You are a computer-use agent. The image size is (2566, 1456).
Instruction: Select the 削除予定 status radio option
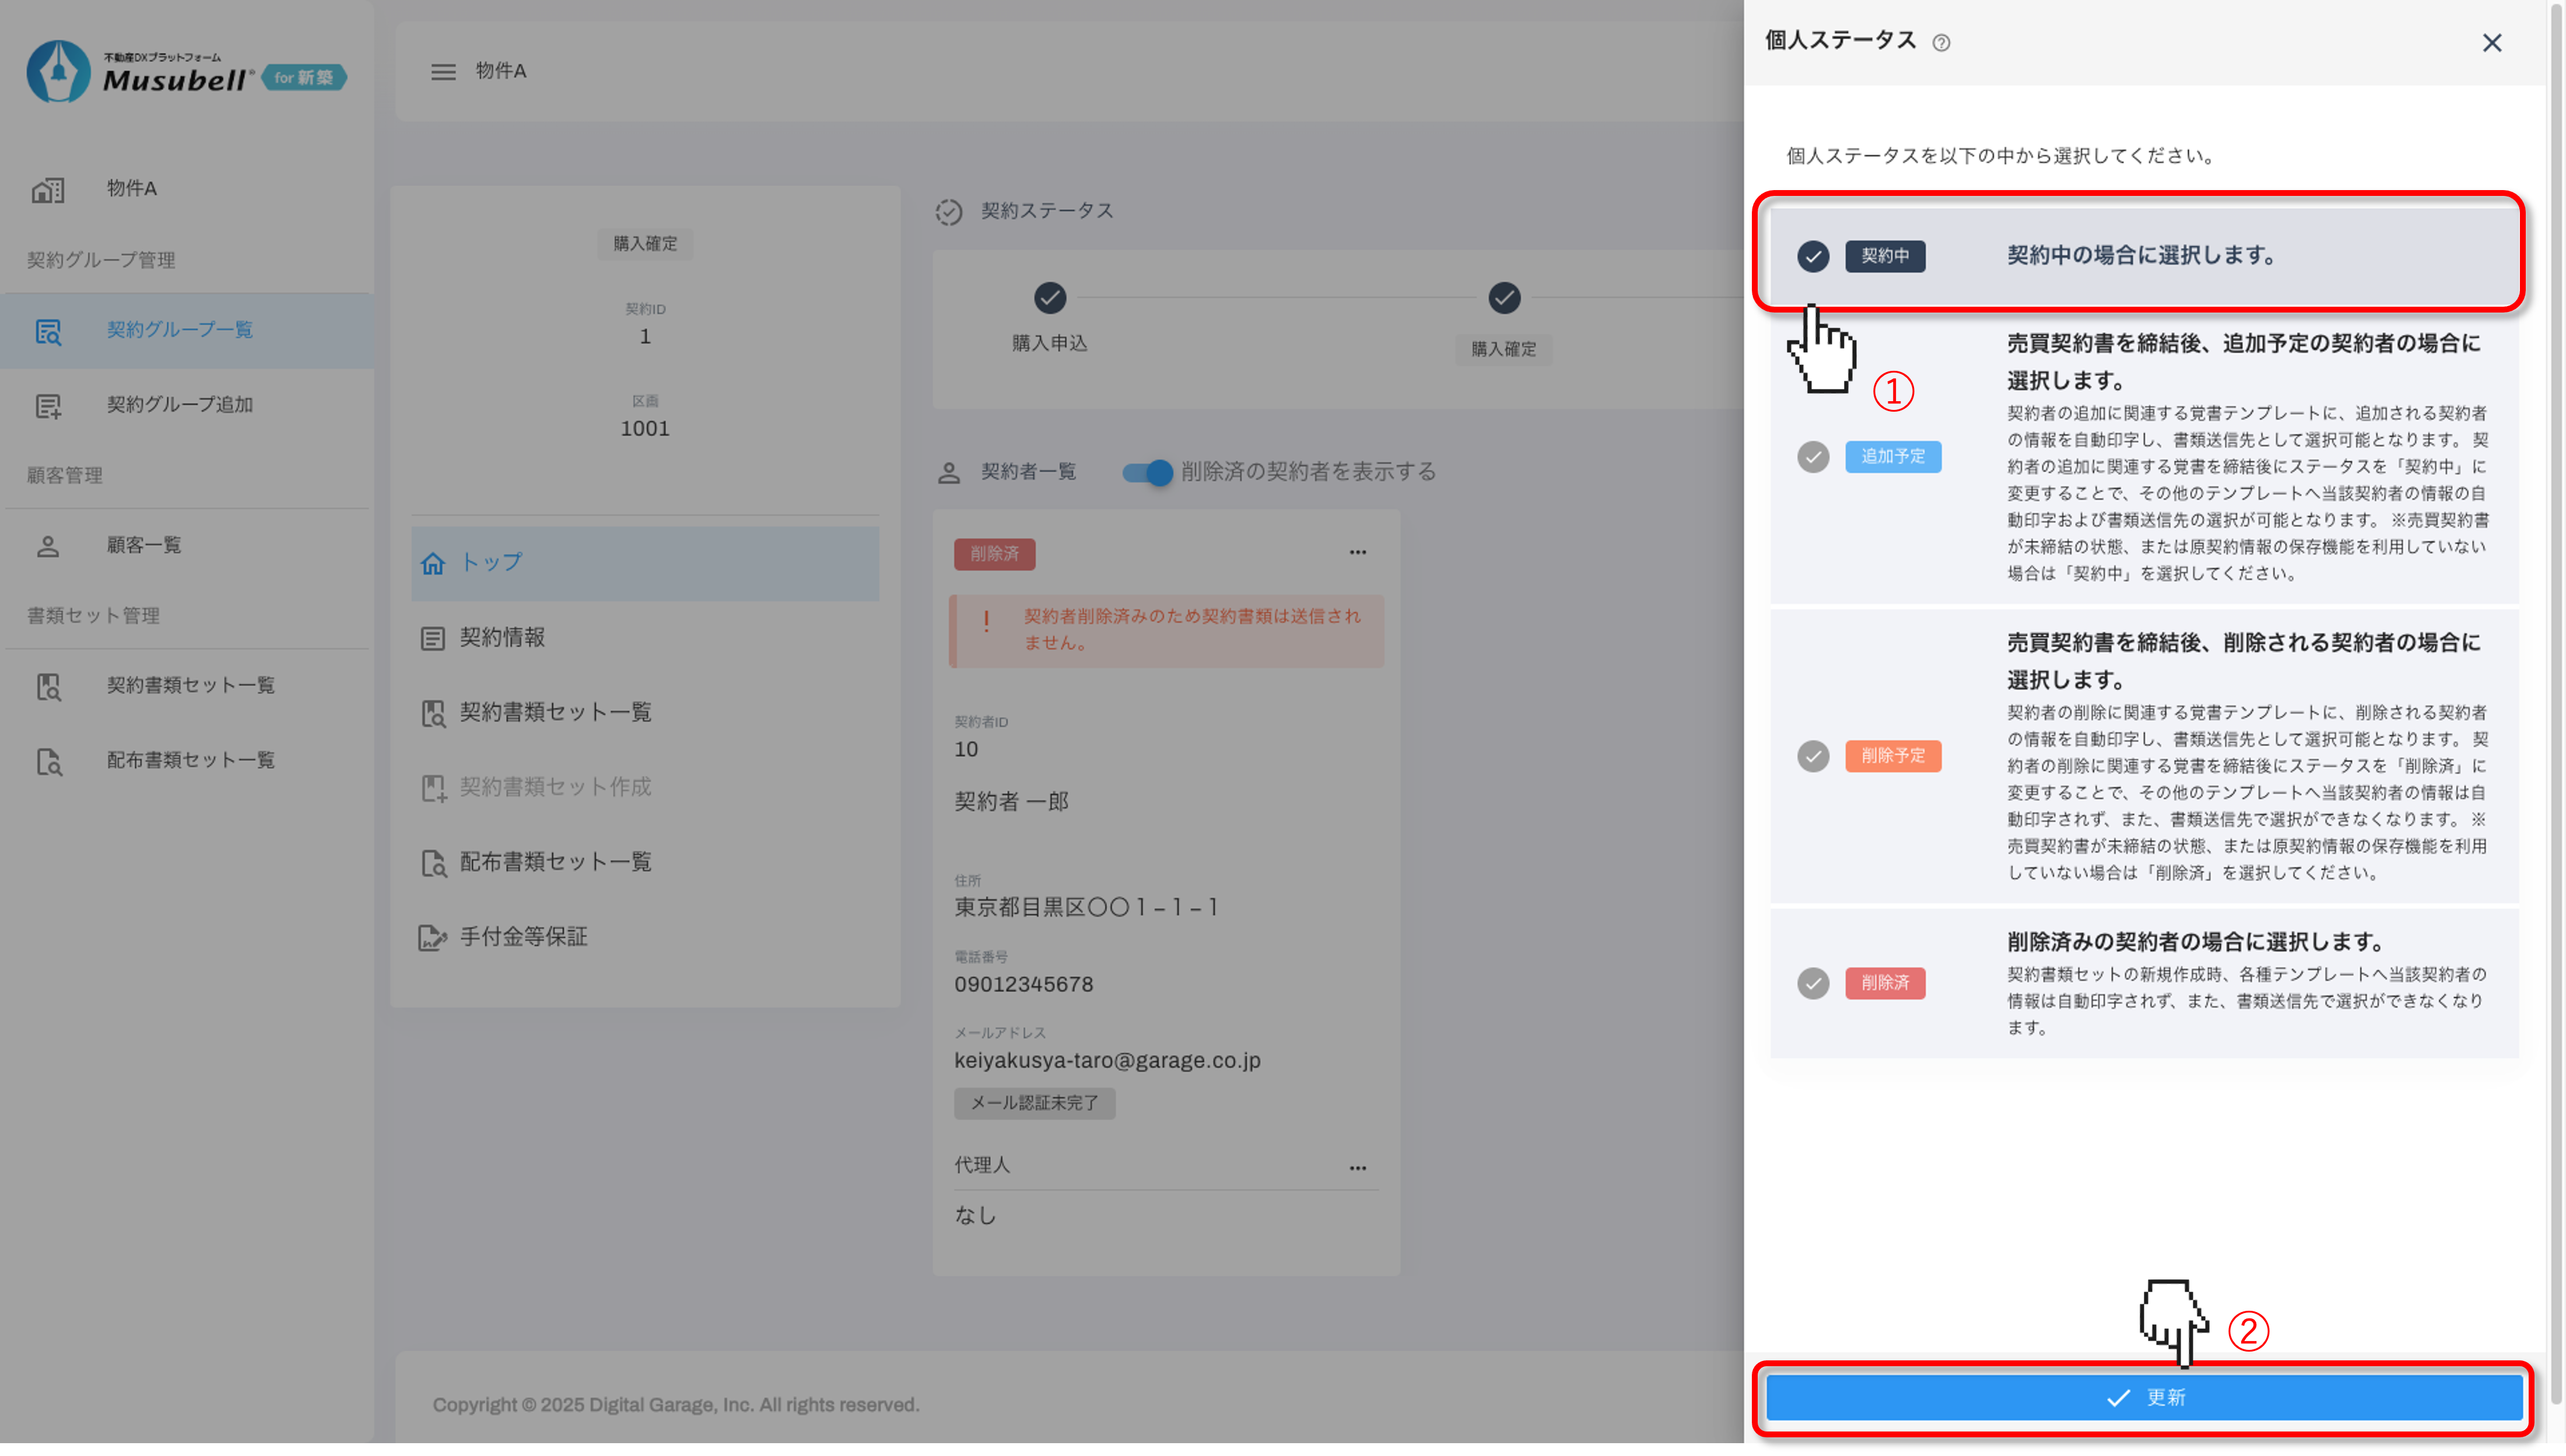[x=1813, y=756]
